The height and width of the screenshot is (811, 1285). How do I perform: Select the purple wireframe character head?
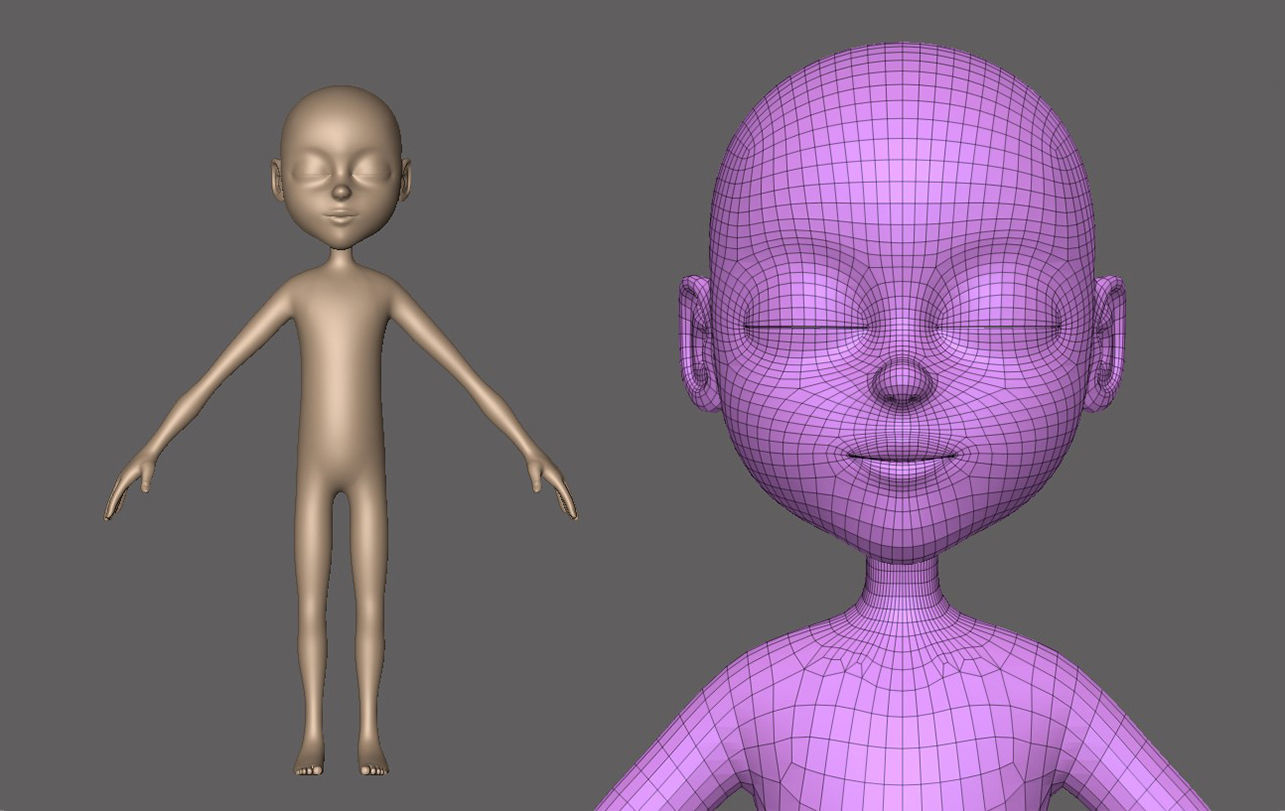902,305
